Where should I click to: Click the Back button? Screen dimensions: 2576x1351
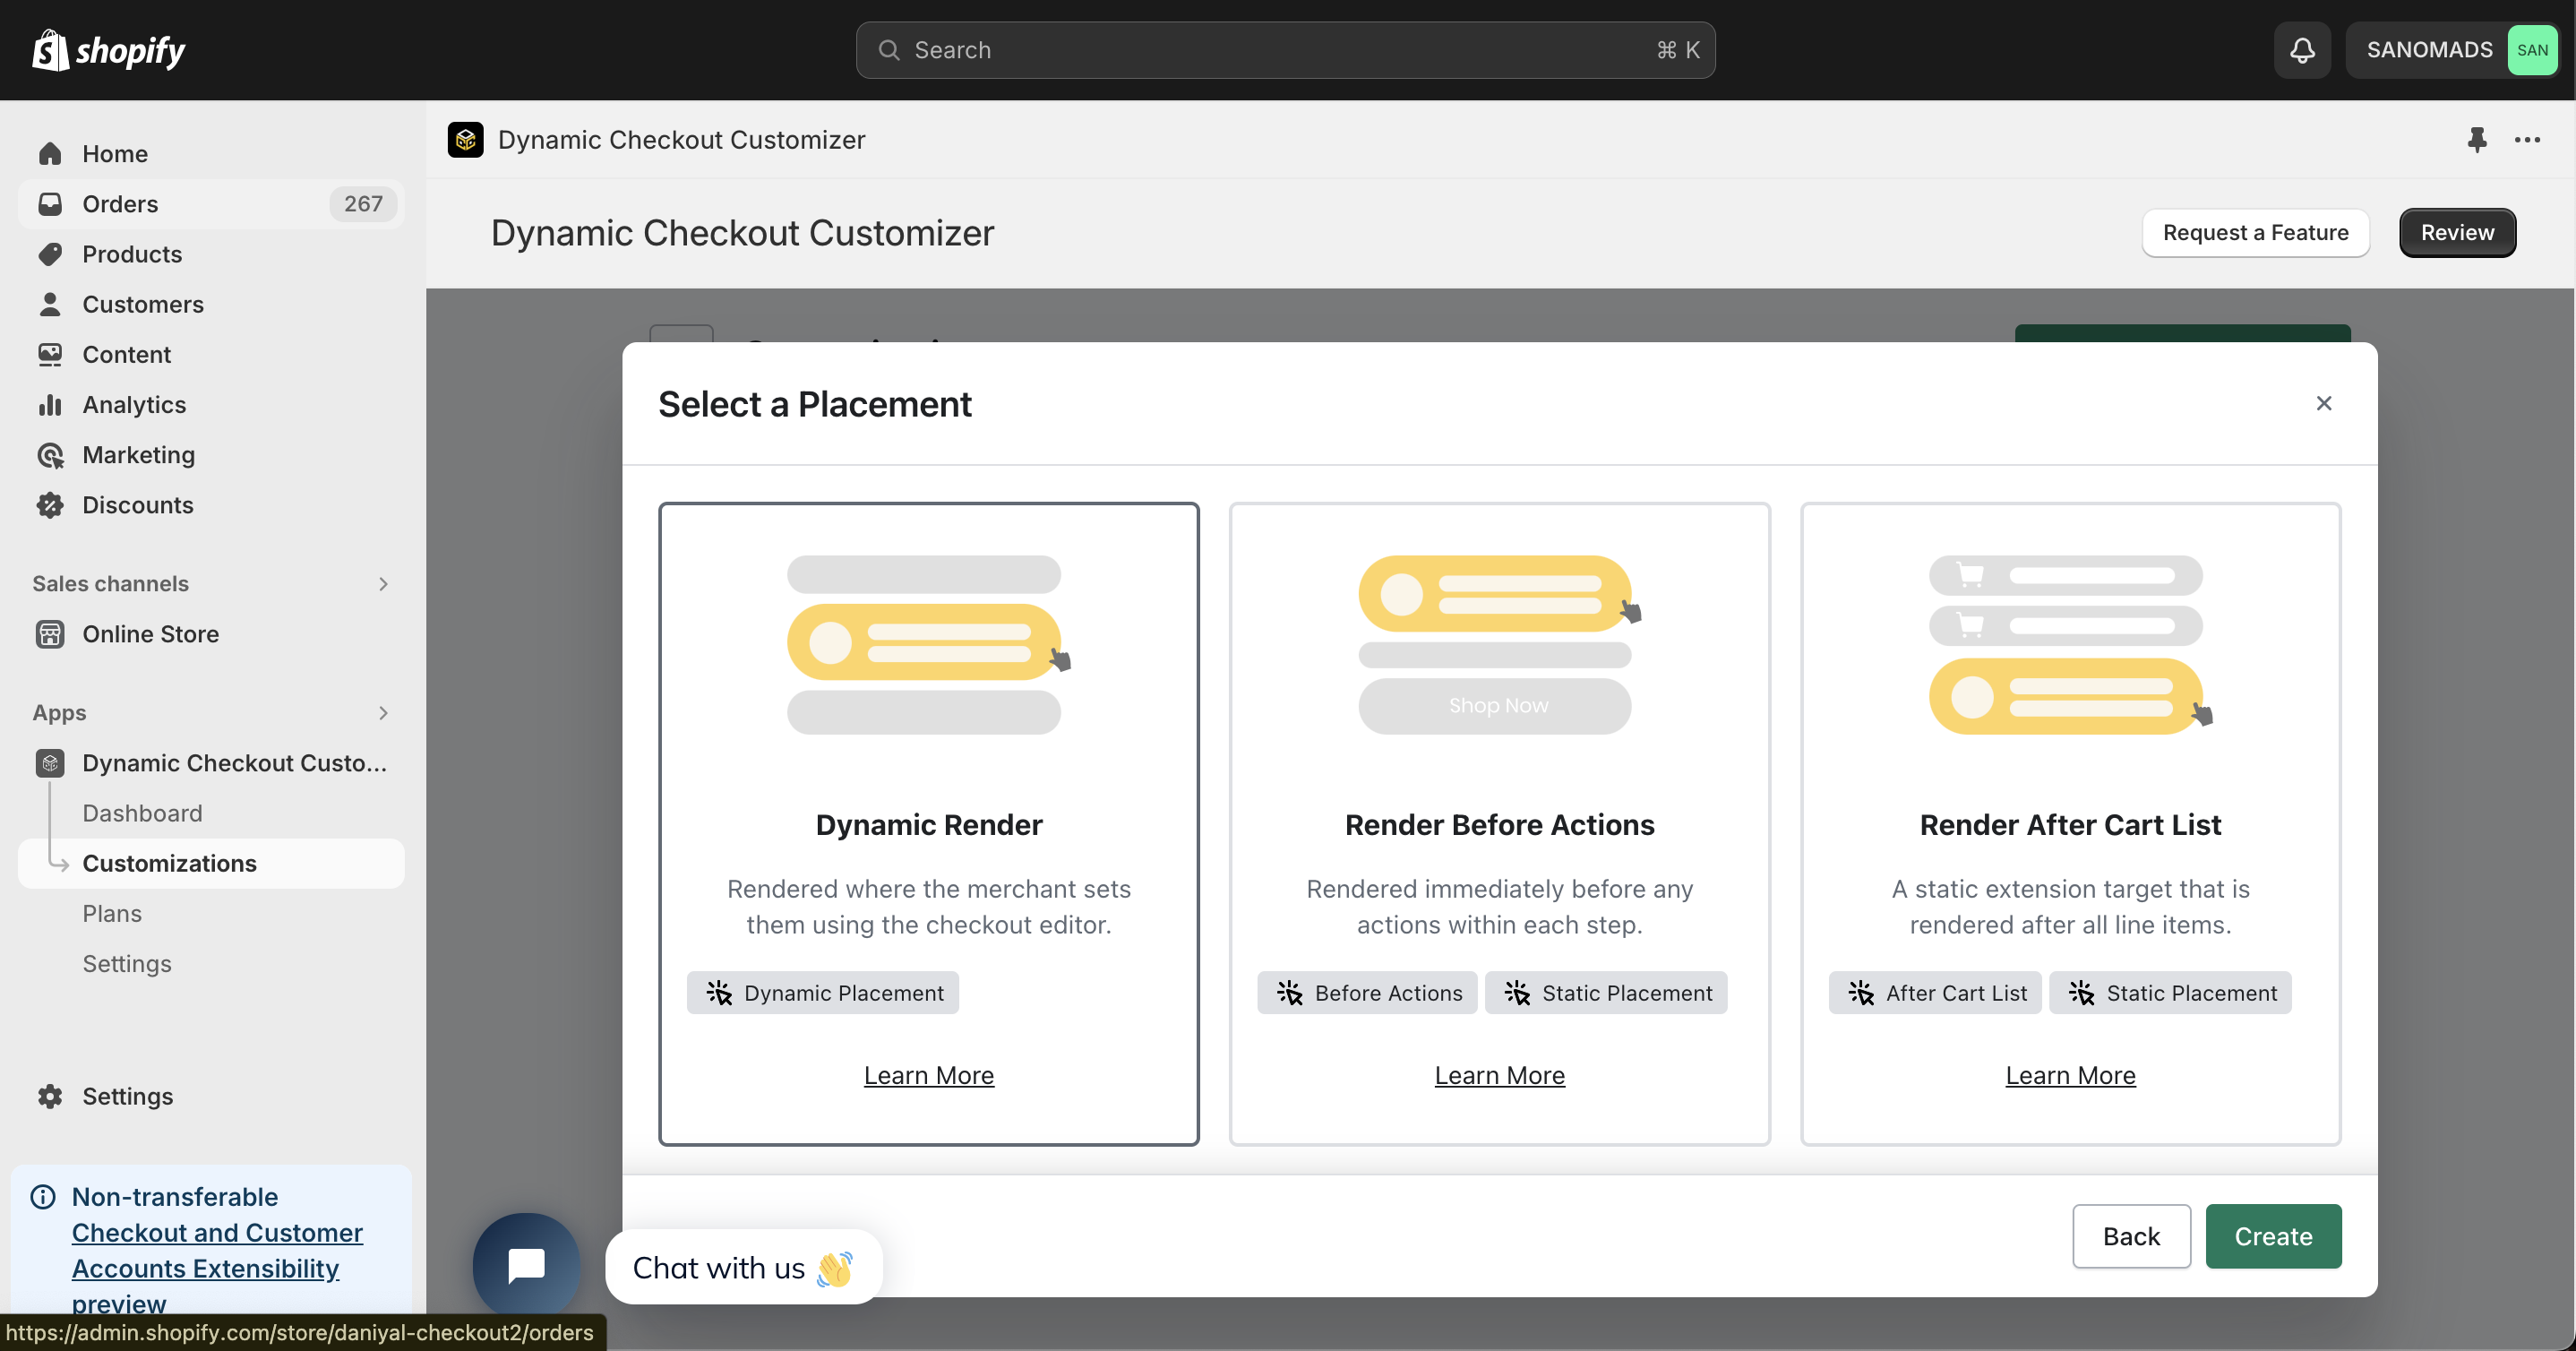coord(2131,1236)
